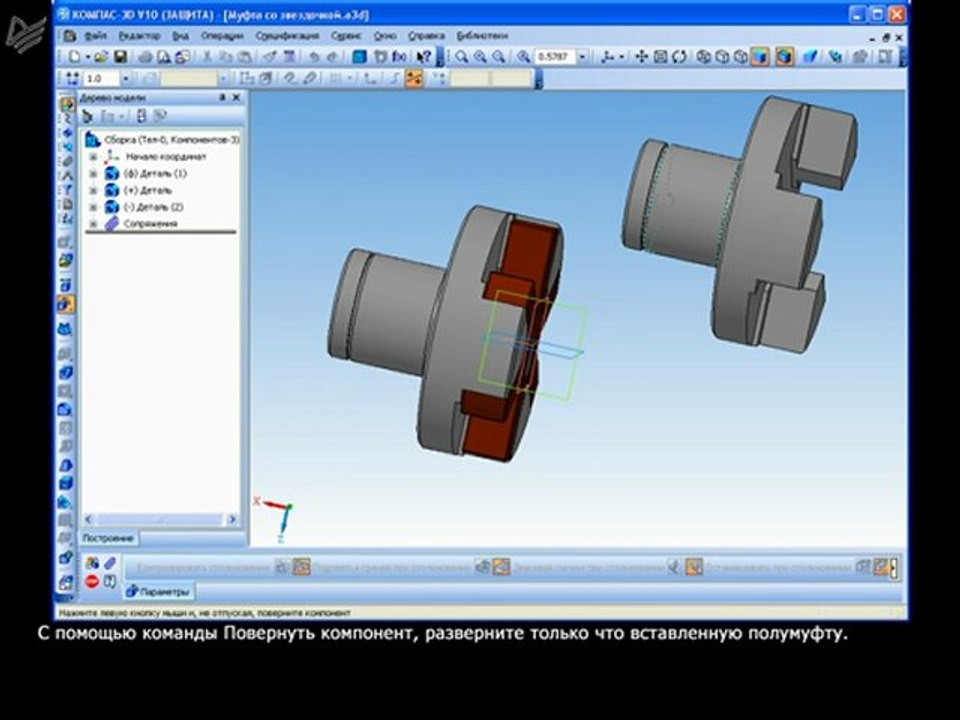Click the print icon in toolbar
This screenshot has width=960, height=720.
point(145,57)
